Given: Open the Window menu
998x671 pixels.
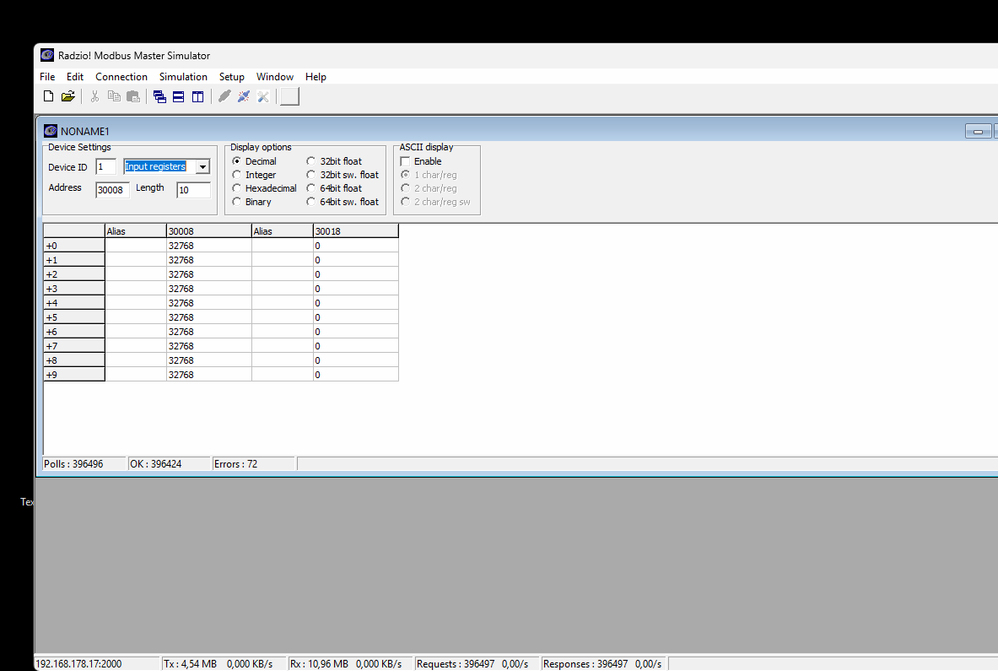Looking at the screenshot, I should point(275,76).
